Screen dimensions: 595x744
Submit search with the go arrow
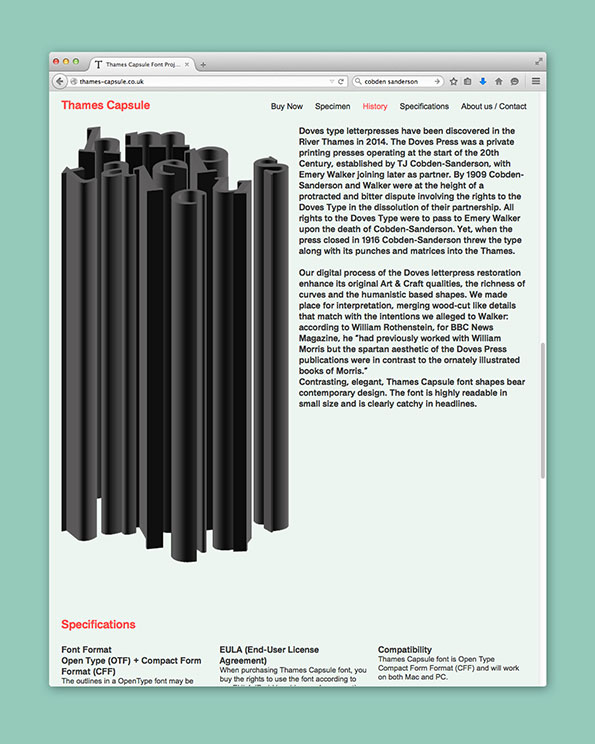click(x=437, y=82)
